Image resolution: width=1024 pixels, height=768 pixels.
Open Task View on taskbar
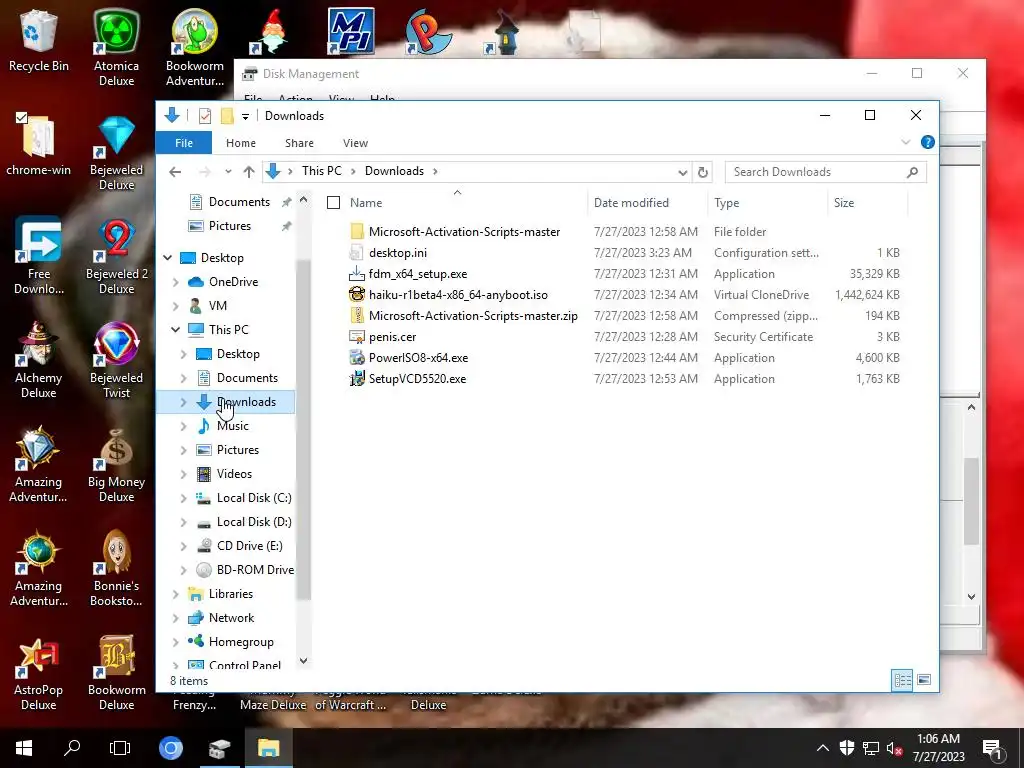[x=120, y=748]
